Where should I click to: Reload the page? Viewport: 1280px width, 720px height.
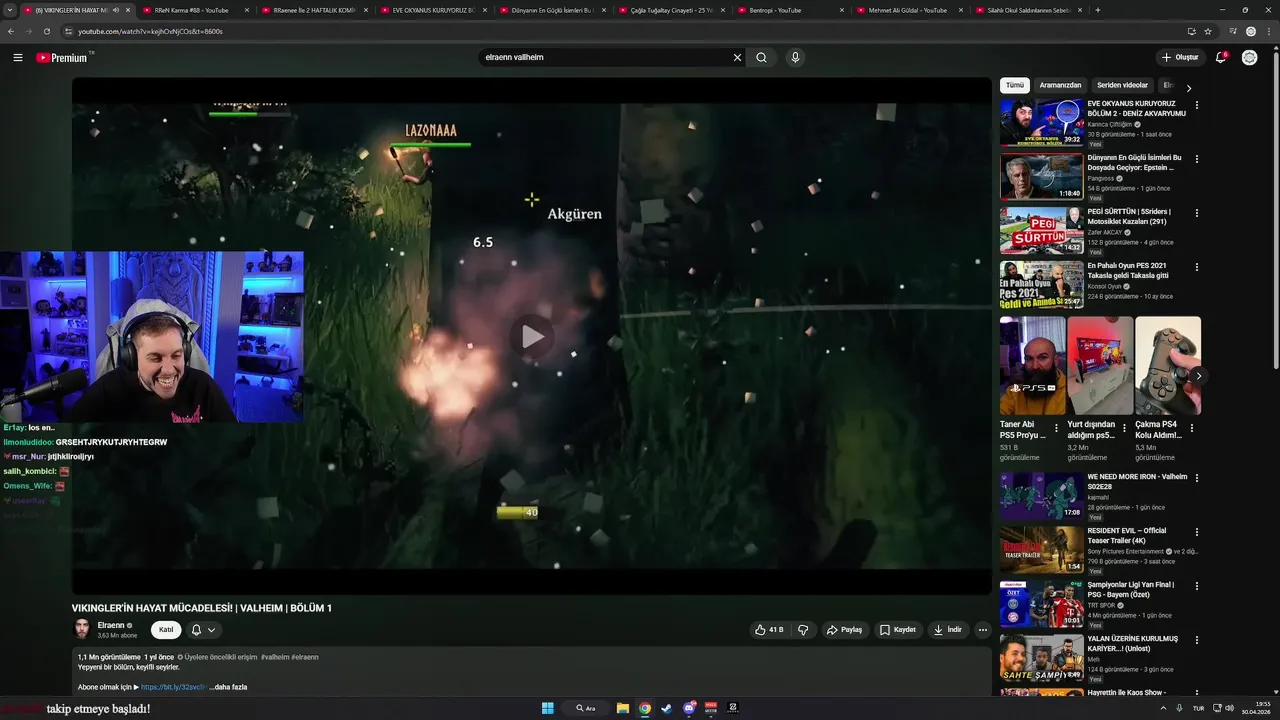tap(47, 31)
